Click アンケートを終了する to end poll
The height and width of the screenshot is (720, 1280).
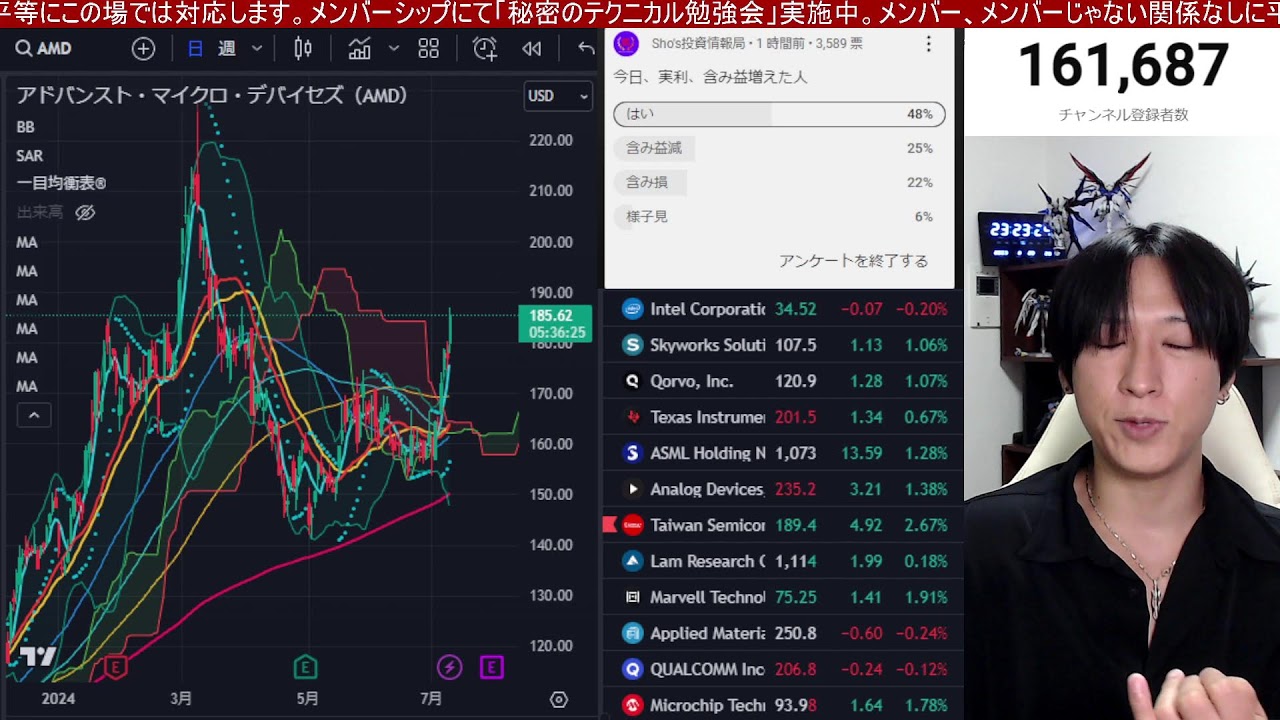point(853,261)
